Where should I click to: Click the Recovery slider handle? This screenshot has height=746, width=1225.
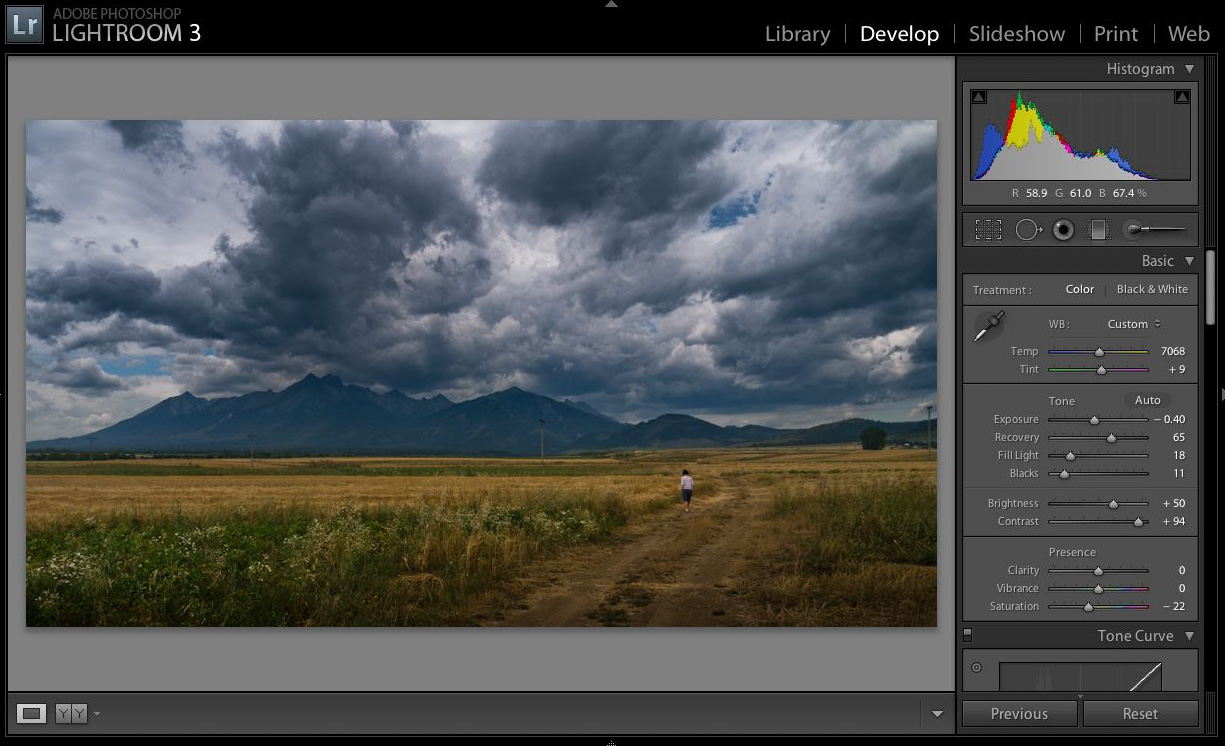pos(1111,438)
